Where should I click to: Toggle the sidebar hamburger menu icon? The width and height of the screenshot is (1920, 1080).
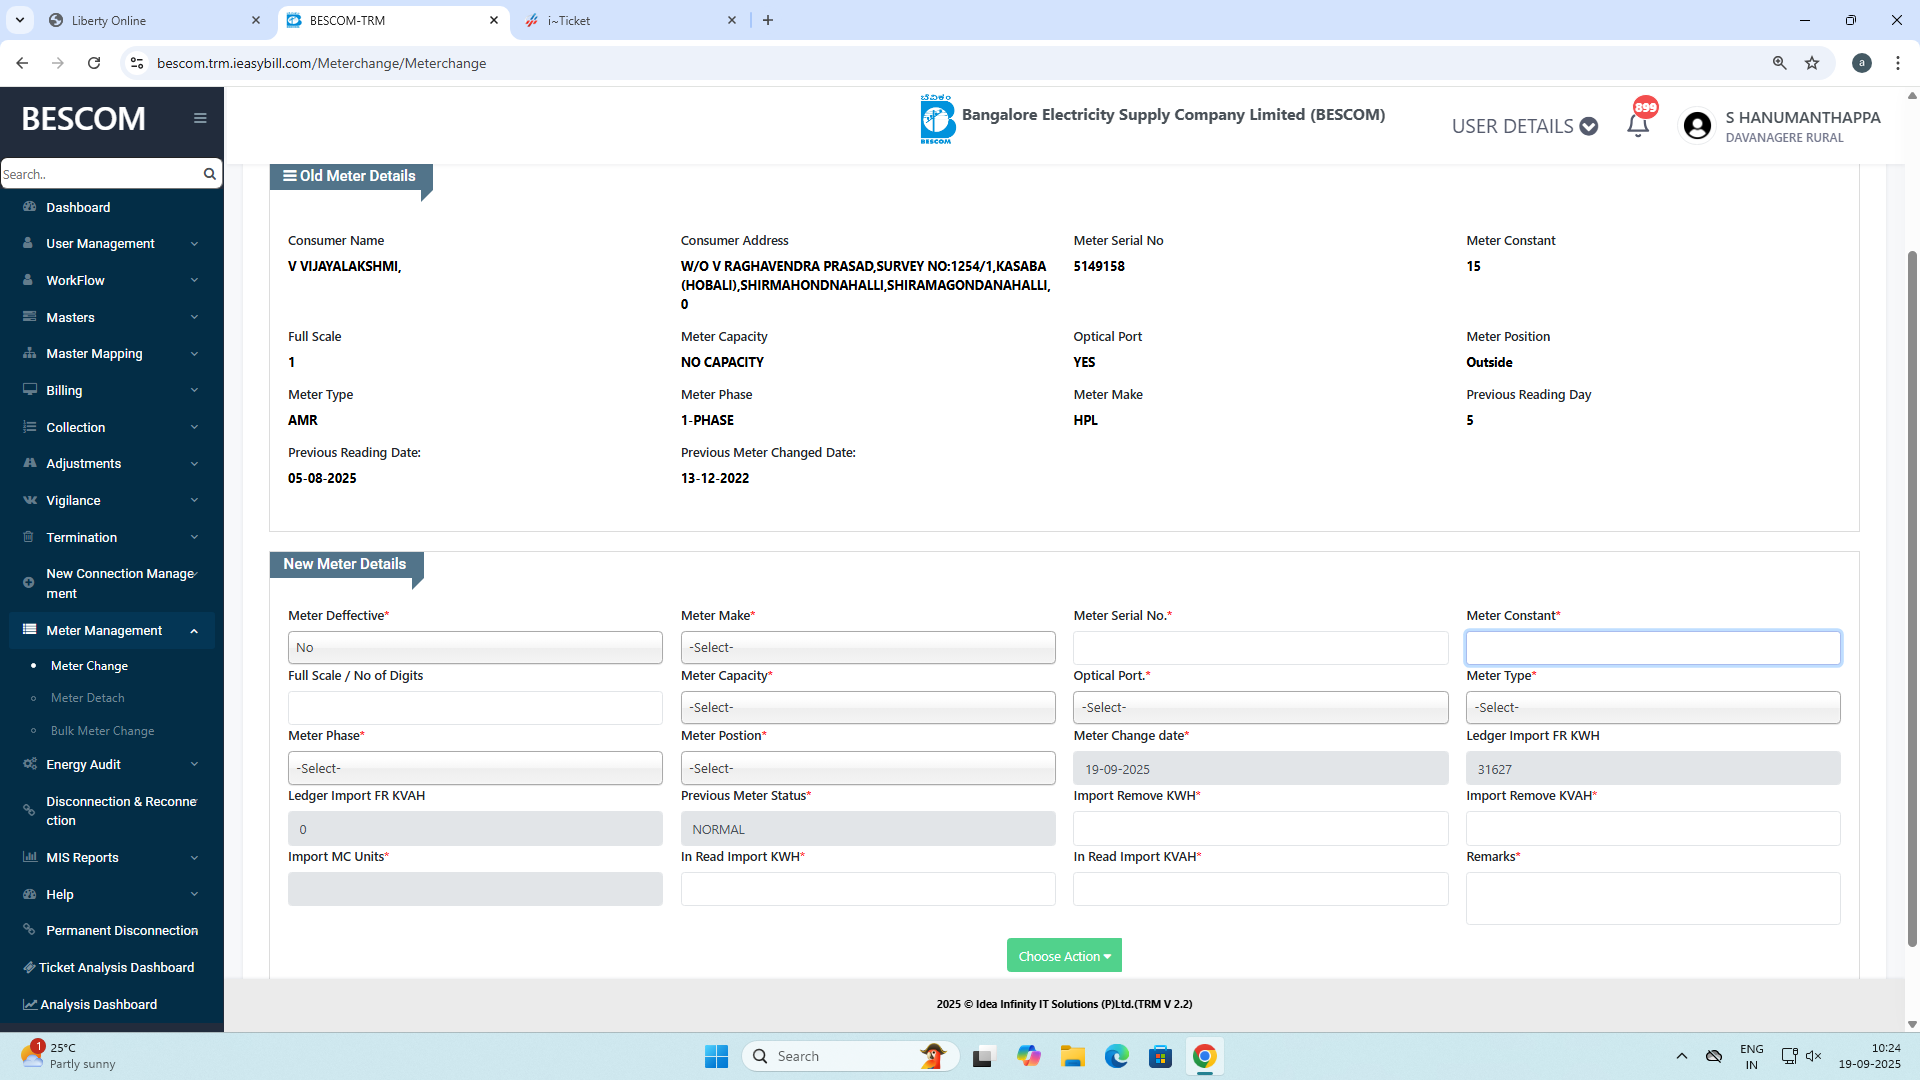click(200, 118)
